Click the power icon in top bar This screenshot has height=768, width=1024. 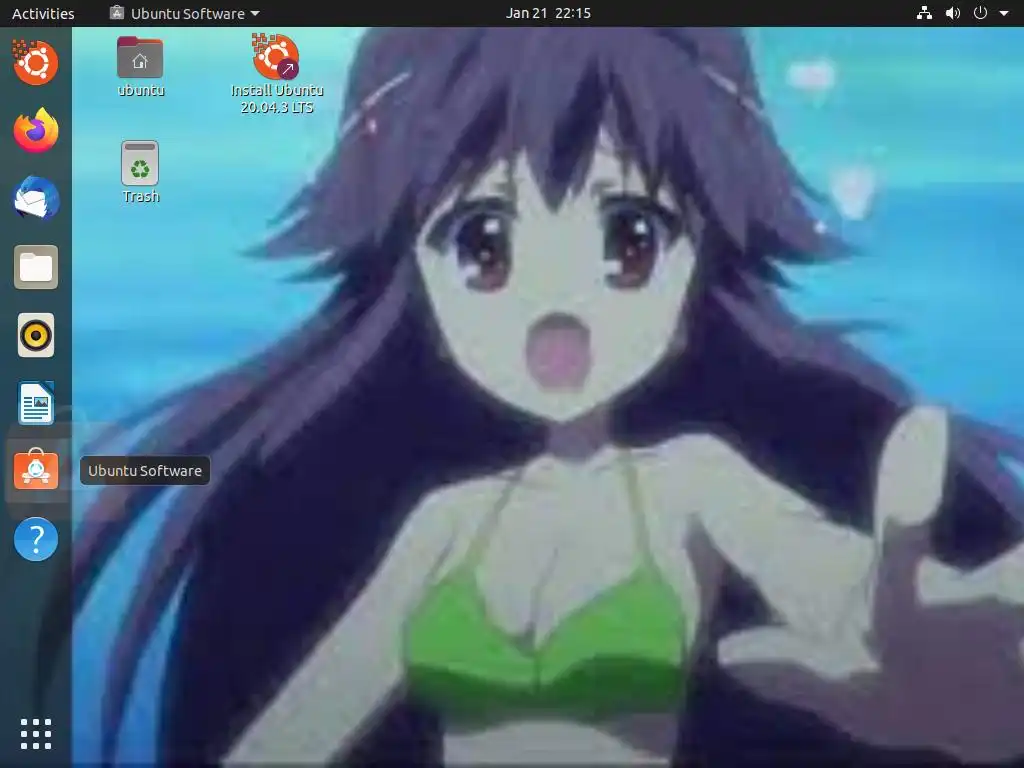tap(980, 13)
